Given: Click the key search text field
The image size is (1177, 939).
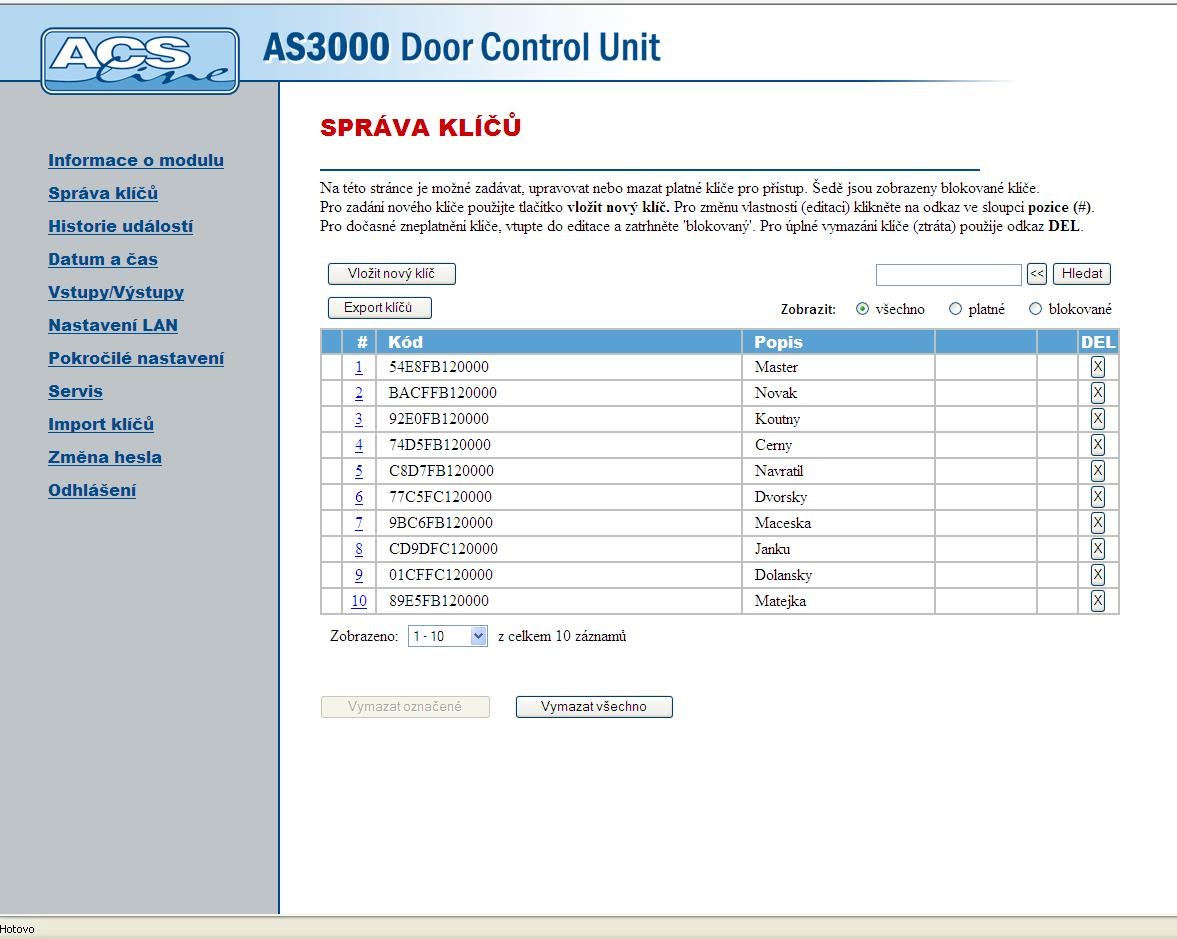Looking at the screenshot, I should 948,274.
